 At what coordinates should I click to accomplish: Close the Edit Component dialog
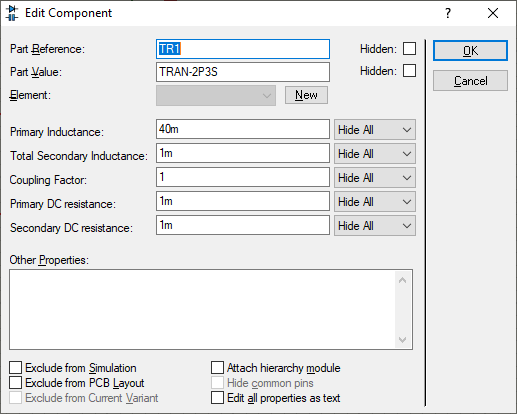[x=493, y=13]
